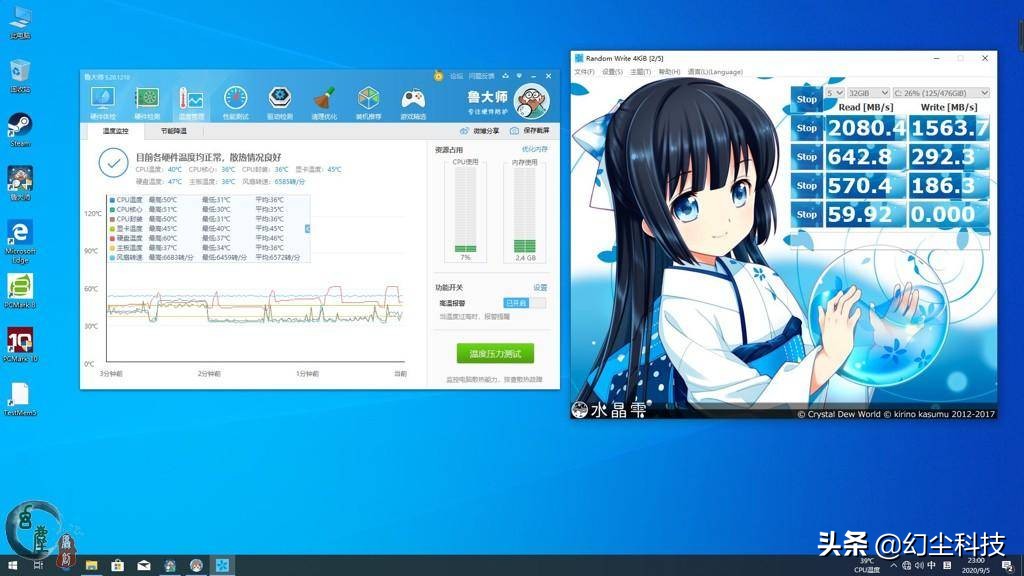Open the cleanup optimization broom icon
The height and width of the screenshot is (576, 1024).
tap(324, 103)
